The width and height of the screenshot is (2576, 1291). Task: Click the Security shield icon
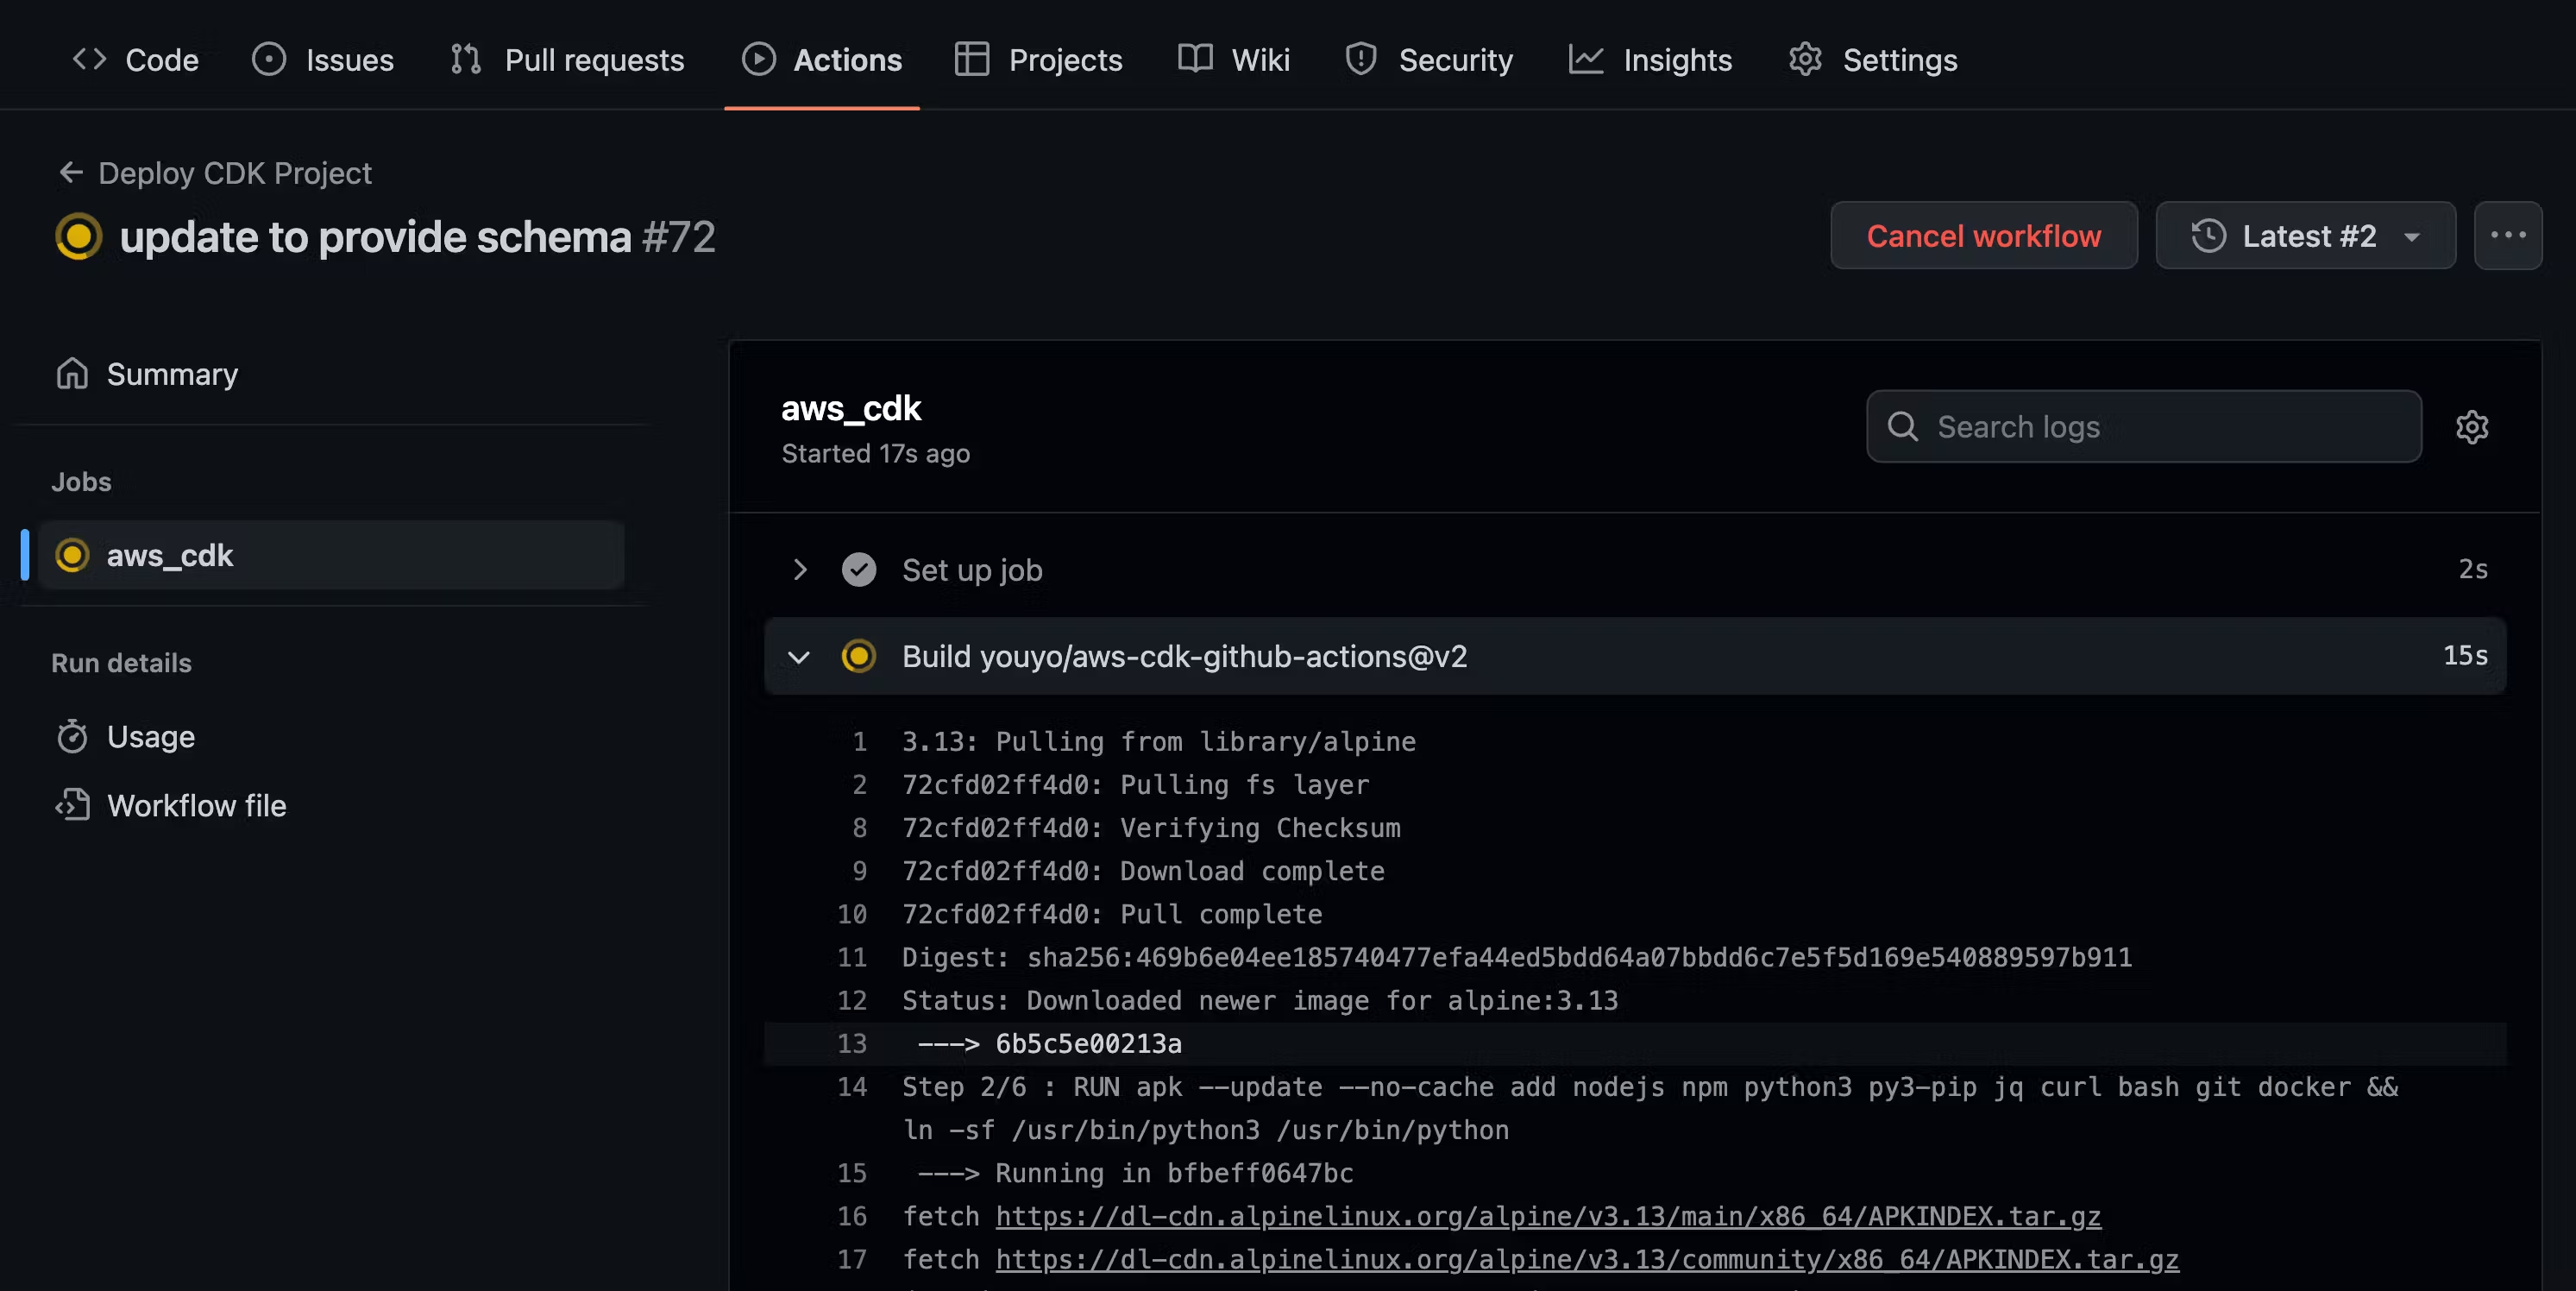[1361, 59]
